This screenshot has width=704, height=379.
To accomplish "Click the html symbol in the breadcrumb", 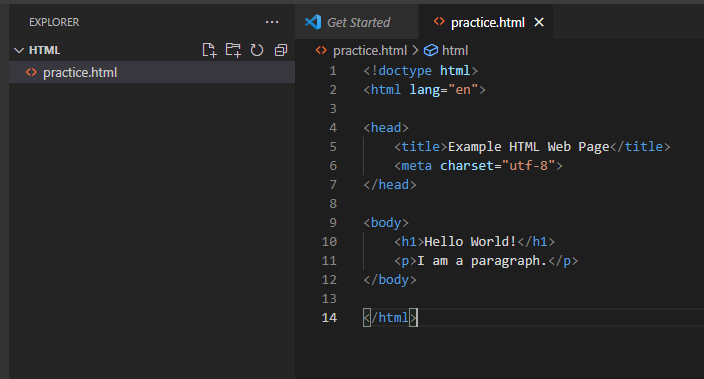I will tap(455, 50).
